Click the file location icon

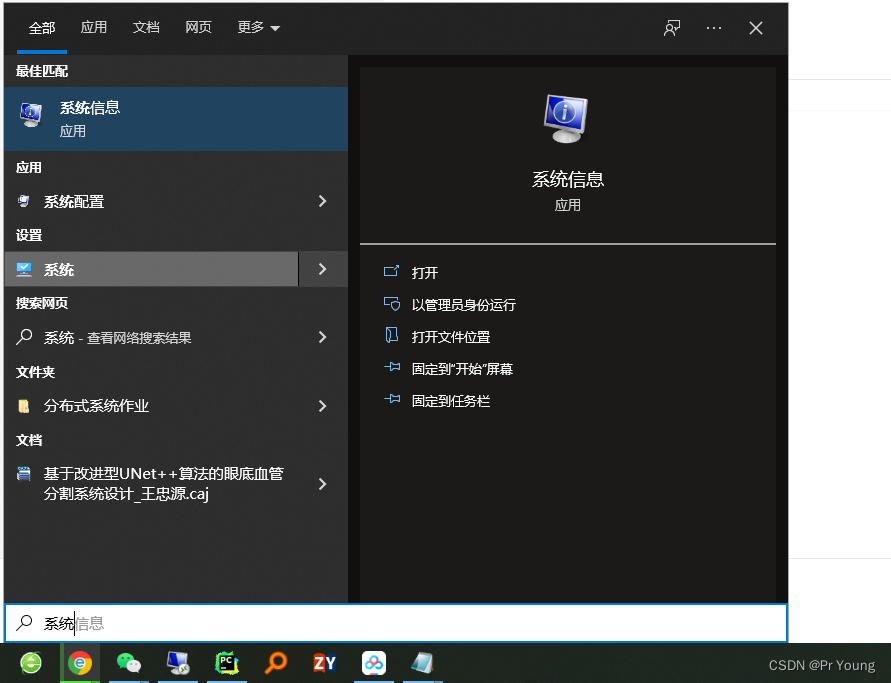coord(392,335)
